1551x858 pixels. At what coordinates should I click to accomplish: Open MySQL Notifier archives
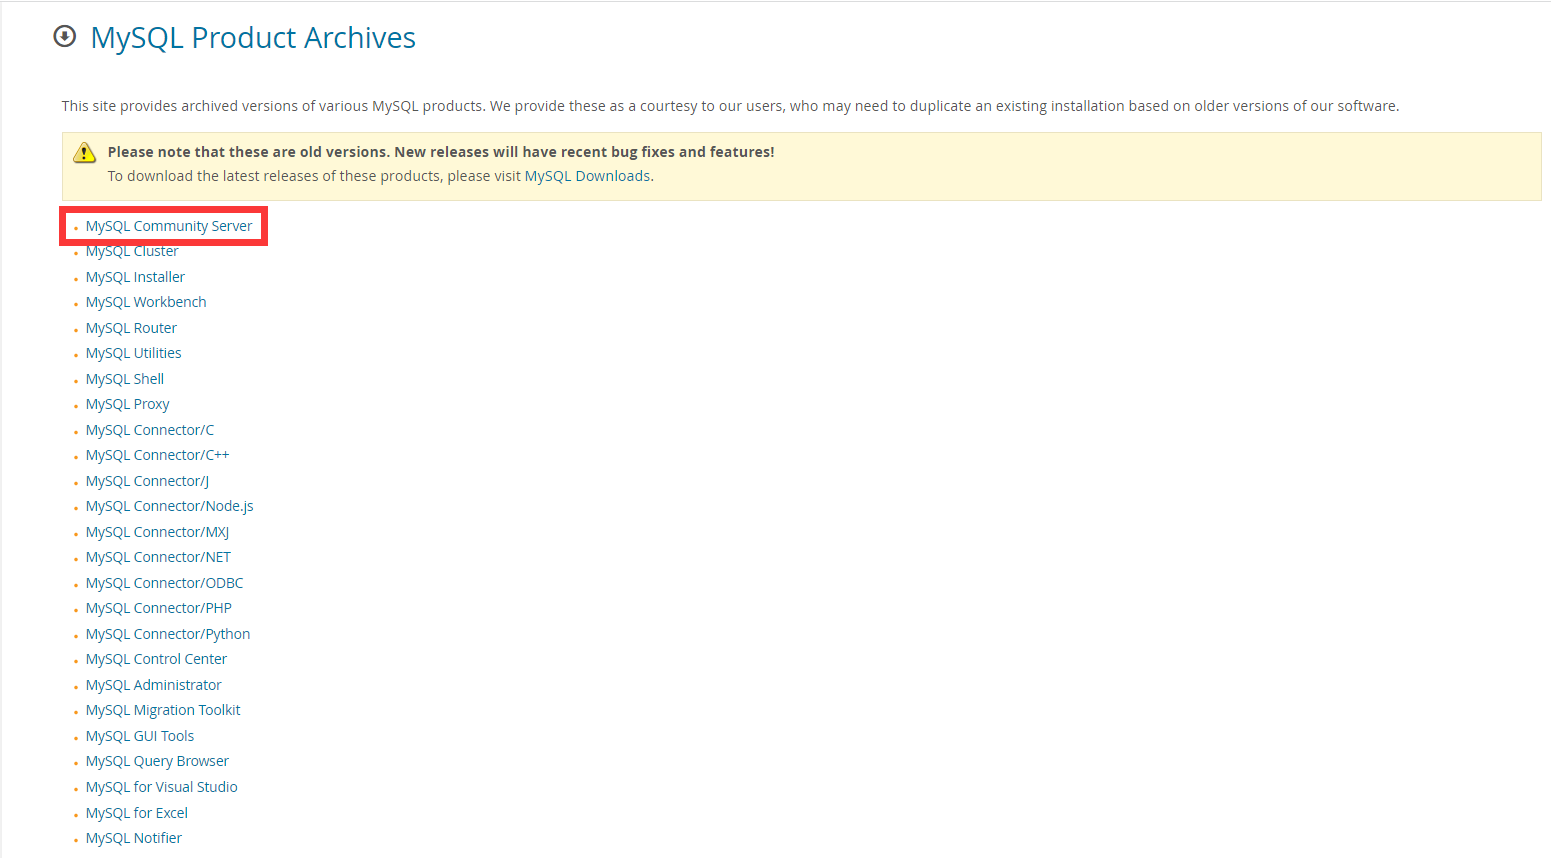pos(134,838)
